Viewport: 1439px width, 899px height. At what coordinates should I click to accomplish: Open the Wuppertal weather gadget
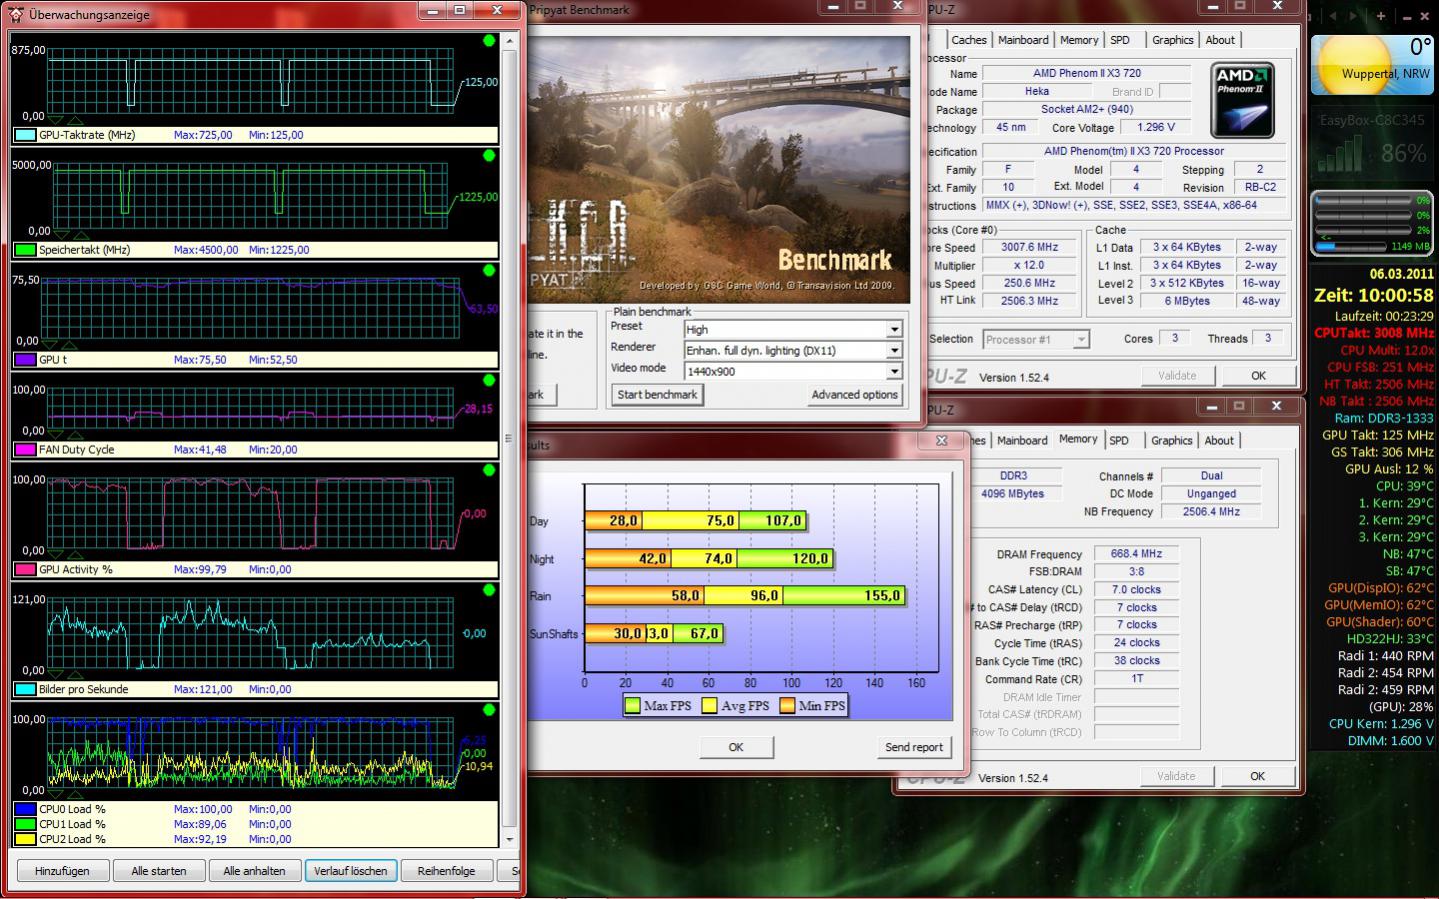1372,65
